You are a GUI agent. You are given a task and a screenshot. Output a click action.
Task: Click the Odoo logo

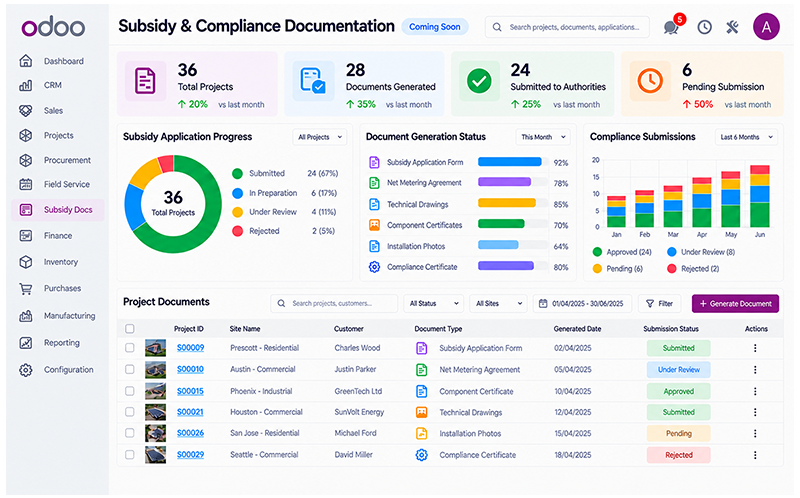[53, 27]
